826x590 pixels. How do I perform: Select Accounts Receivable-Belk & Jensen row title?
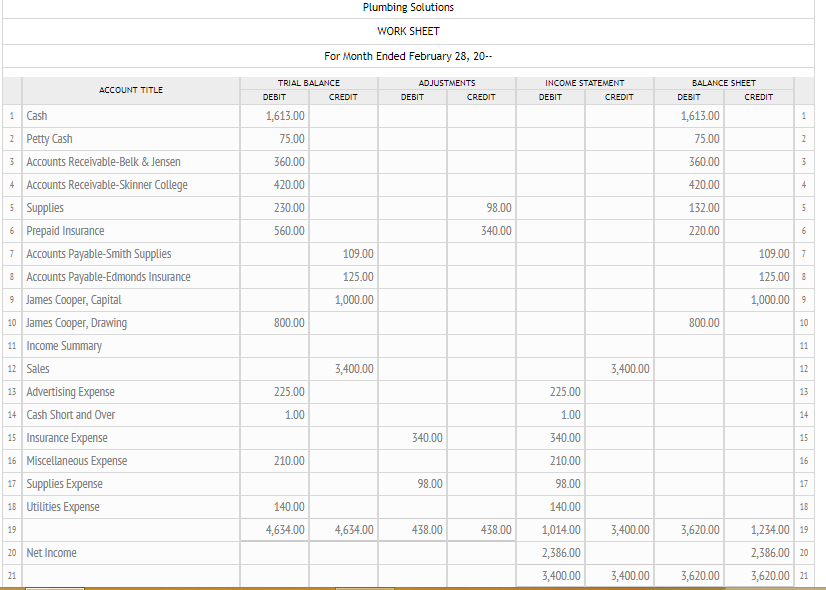(x=131, y=162)
